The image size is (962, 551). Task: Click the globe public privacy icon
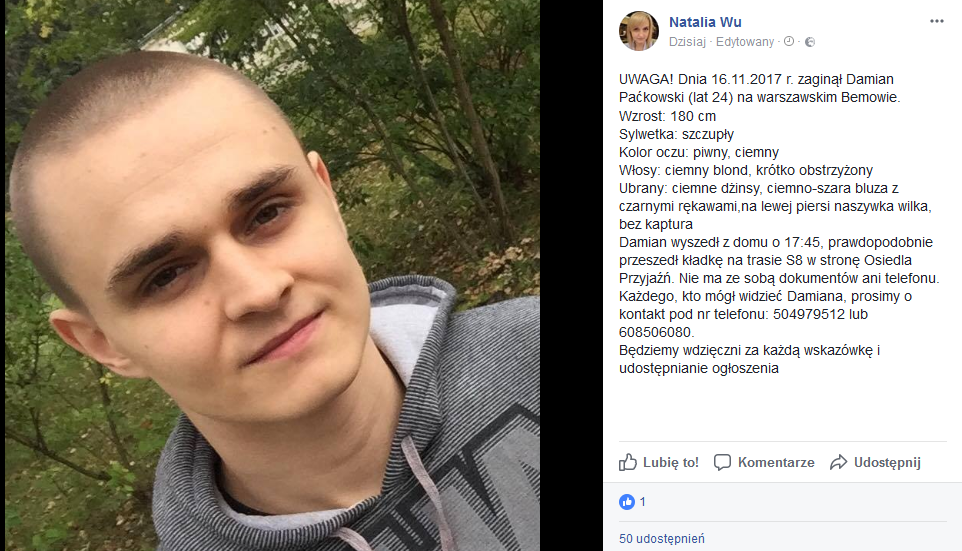[810, 42]
